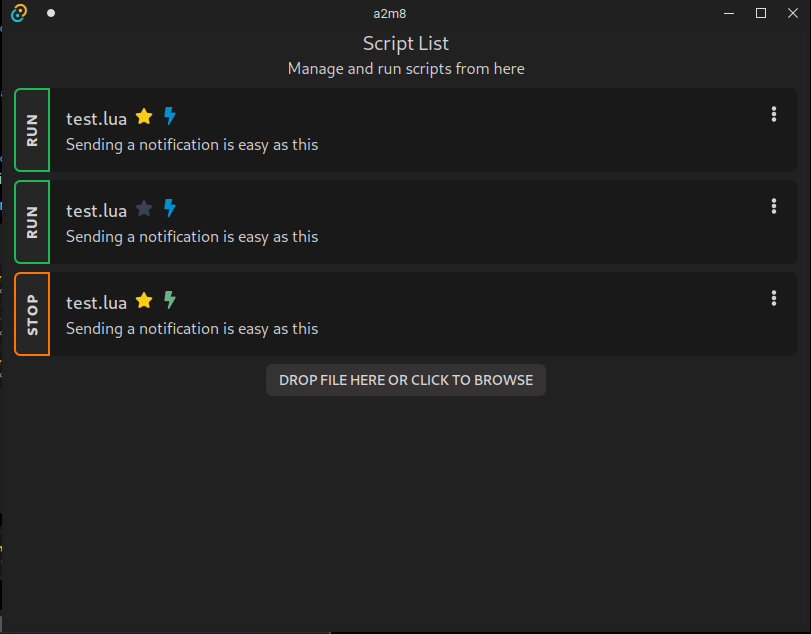Stop the running test.lua script
The image size is (811, 634).
(32, 314)
